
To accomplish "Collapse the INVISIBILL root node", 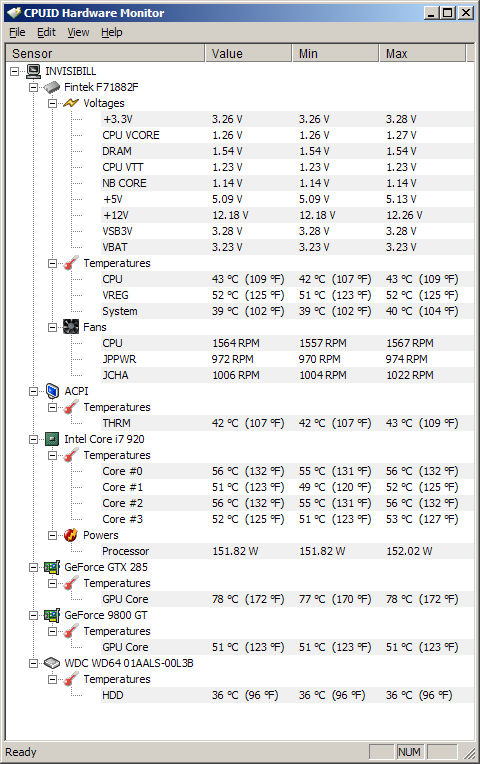I will tap(15, 72).
